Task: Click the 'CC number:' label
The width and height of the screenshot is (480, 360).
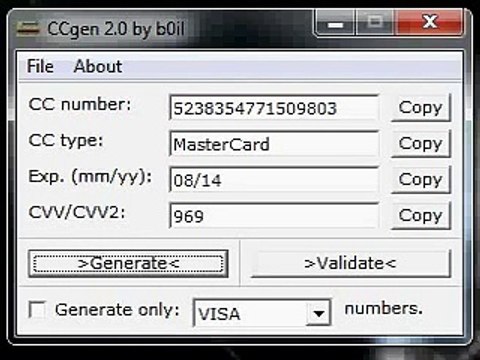Action: point(80,104)
